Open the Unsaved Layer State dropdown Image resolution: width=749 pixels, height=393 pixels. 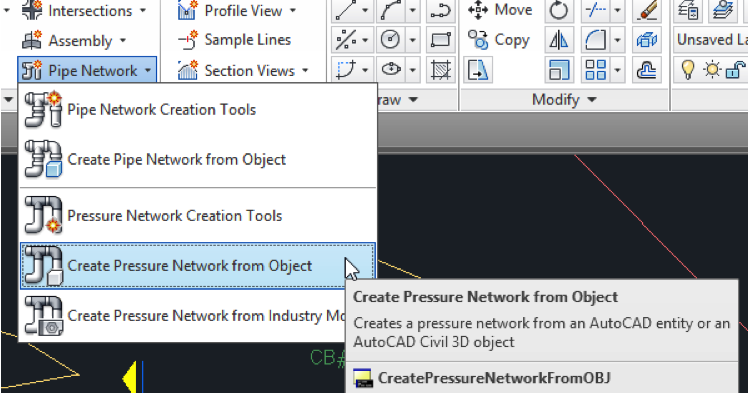pos(711,40)
